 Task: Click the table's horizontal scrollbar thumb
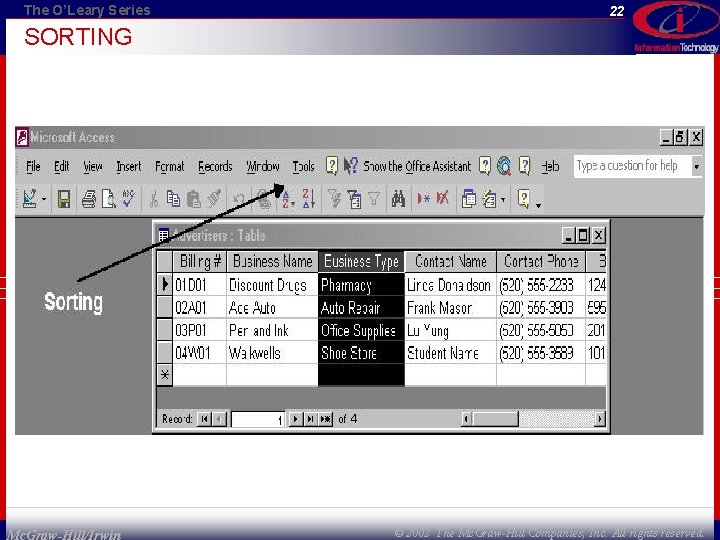495,419
